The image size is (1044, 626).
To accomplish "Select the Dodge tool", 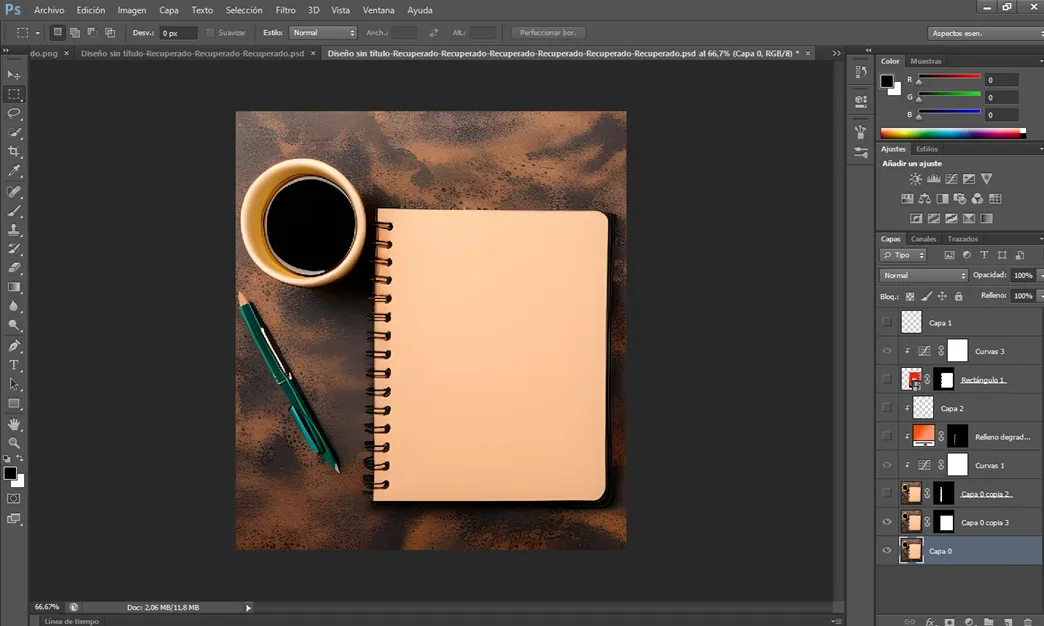I will click(x=14, y=326).
